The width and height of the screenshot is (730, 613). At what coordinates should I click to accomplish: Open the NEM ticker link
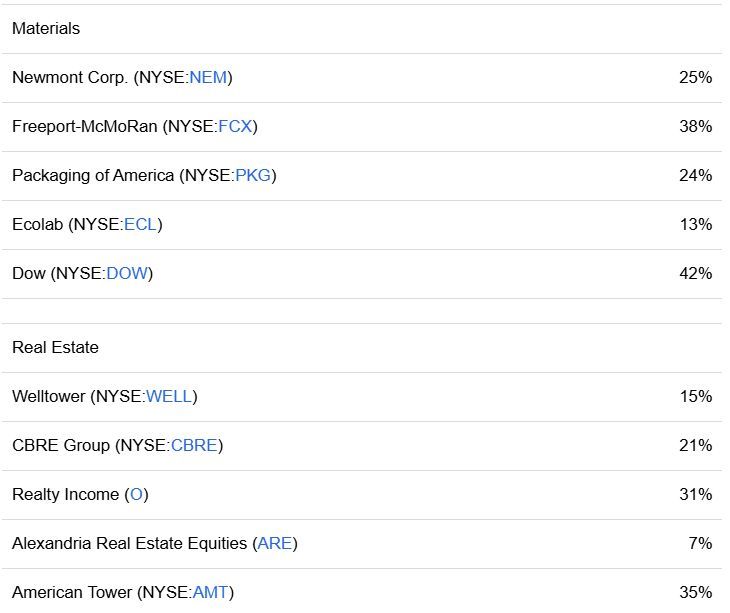pyautogui.click(x=208, y=77)
